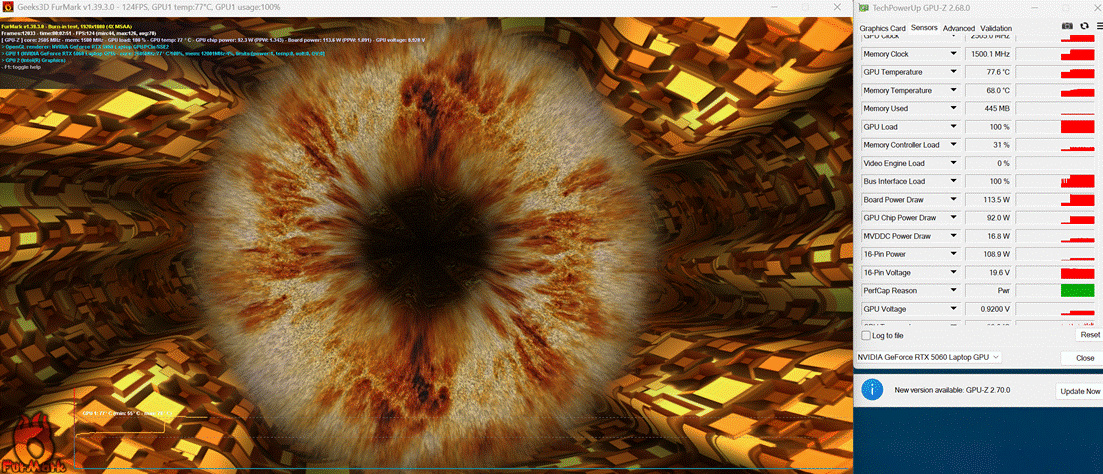Open the 16-Pin Power dropdown

point(955,255)
